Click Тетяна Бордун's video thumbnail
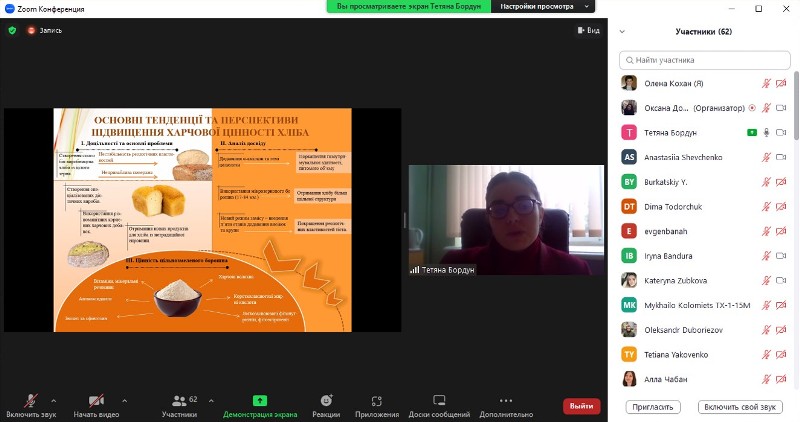 point(506,220)
